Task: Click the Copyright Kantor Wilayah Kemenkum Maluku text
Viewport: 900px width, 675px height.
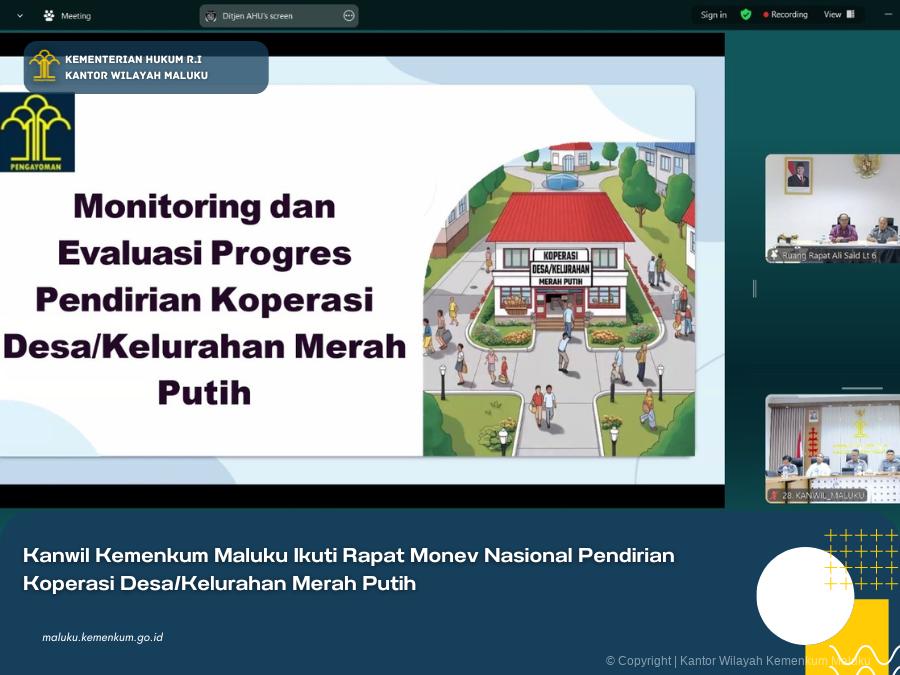Action: point(738,661)
